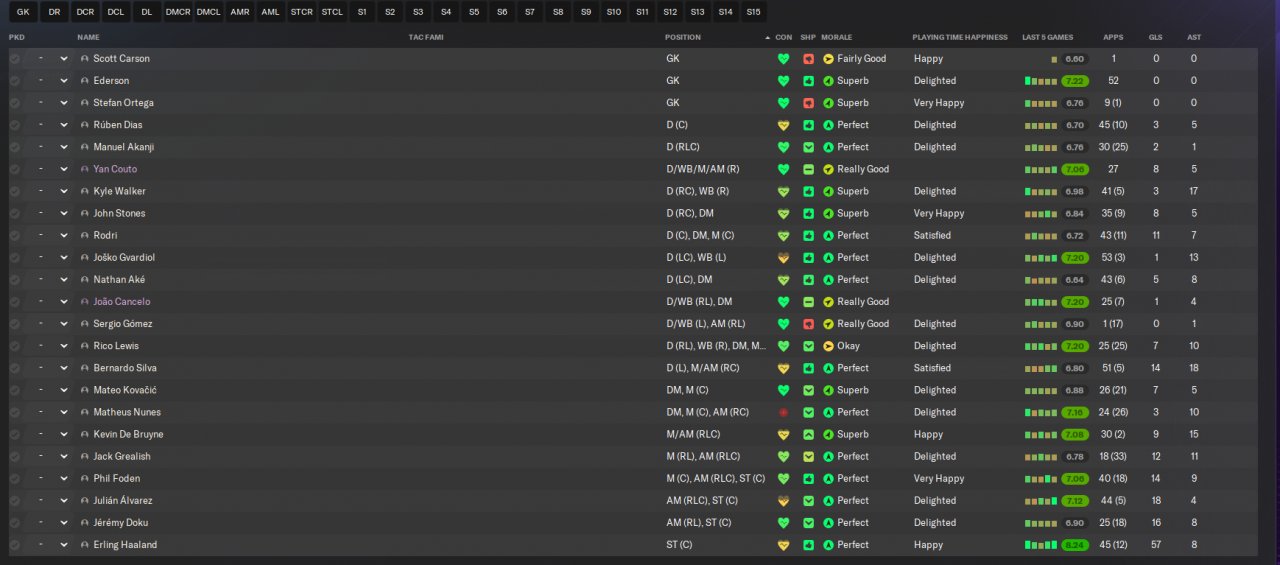The width and height of the screenshot is (1280, 565).
Task: Select the GK position slot
Action: tap(23, 12)
